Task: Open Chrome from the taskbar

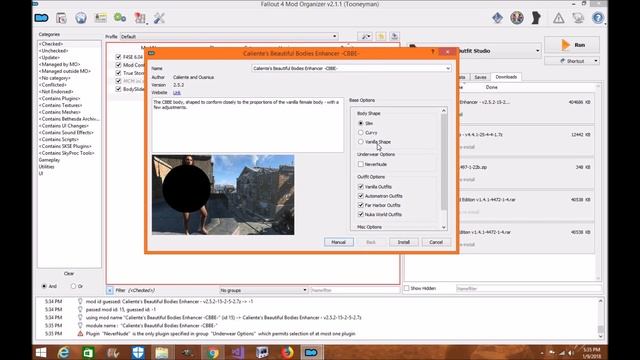Action: tap(213, 352)
